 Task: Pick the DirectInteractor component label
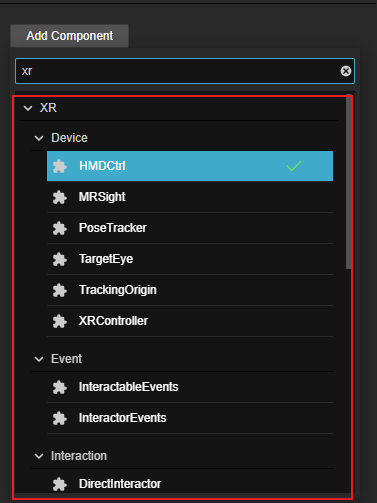(120, 484)
